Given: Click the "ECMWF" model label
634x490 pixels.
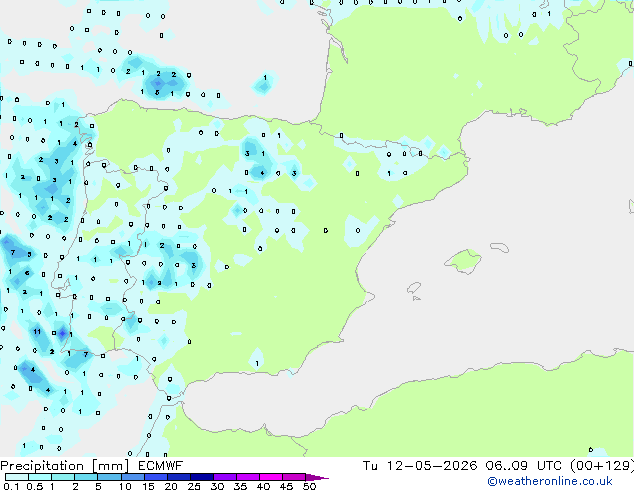Looking at the screenshot, I should click(x=160, y=466).
